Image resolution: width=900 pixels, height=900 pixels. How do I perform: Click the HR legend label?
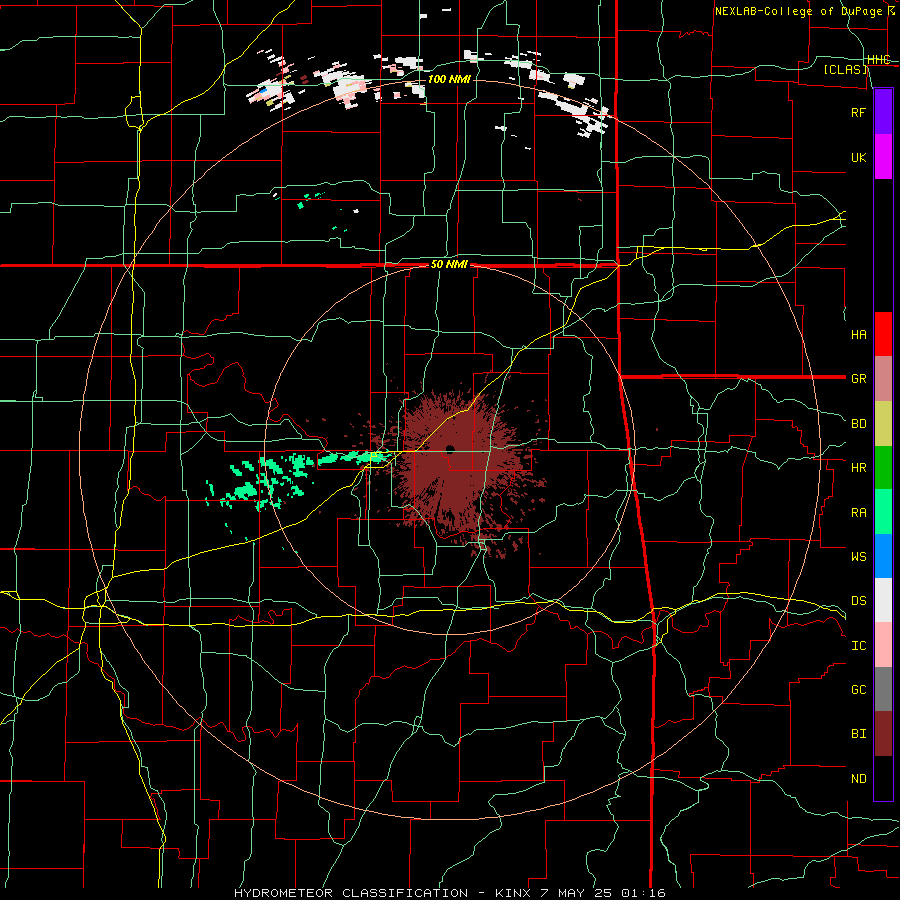point(858,468)
